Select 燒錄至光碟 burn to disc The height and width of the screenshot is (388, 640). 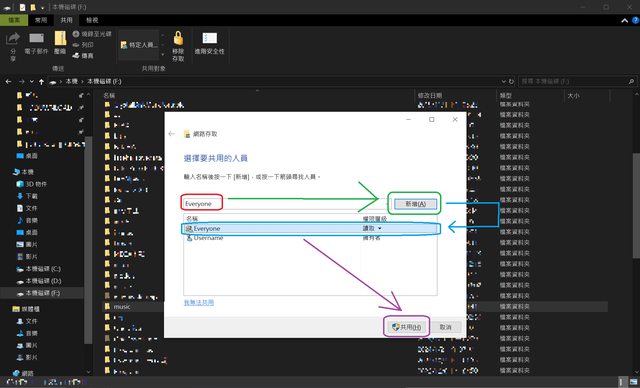[92, 34]
